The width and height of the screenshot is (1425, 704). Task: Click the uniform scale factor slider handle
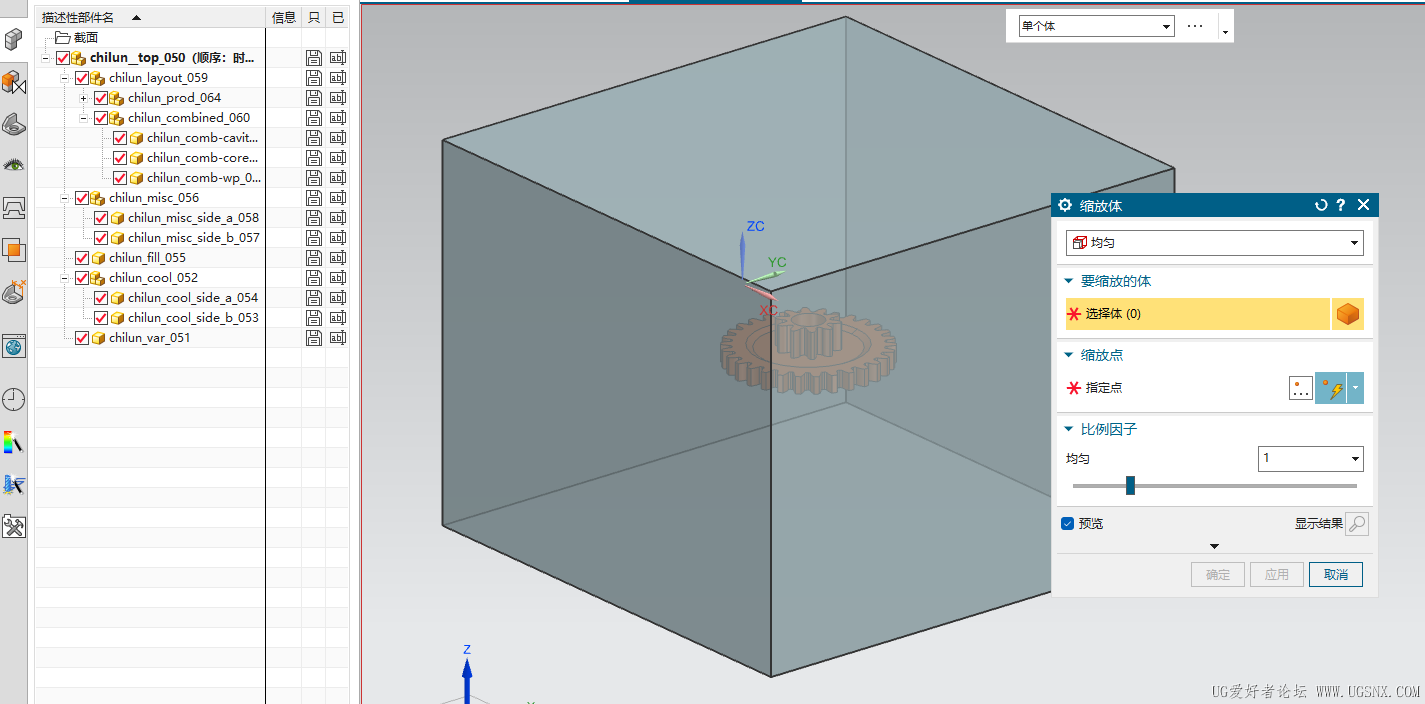pos(1130,485)
